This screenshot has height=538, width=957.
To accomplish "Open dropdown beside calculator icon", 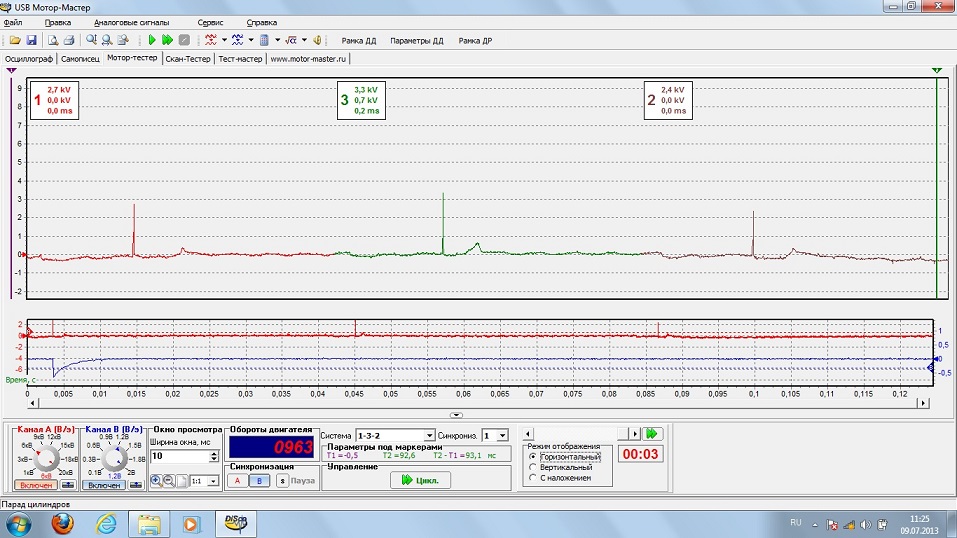I will point(278,40).
